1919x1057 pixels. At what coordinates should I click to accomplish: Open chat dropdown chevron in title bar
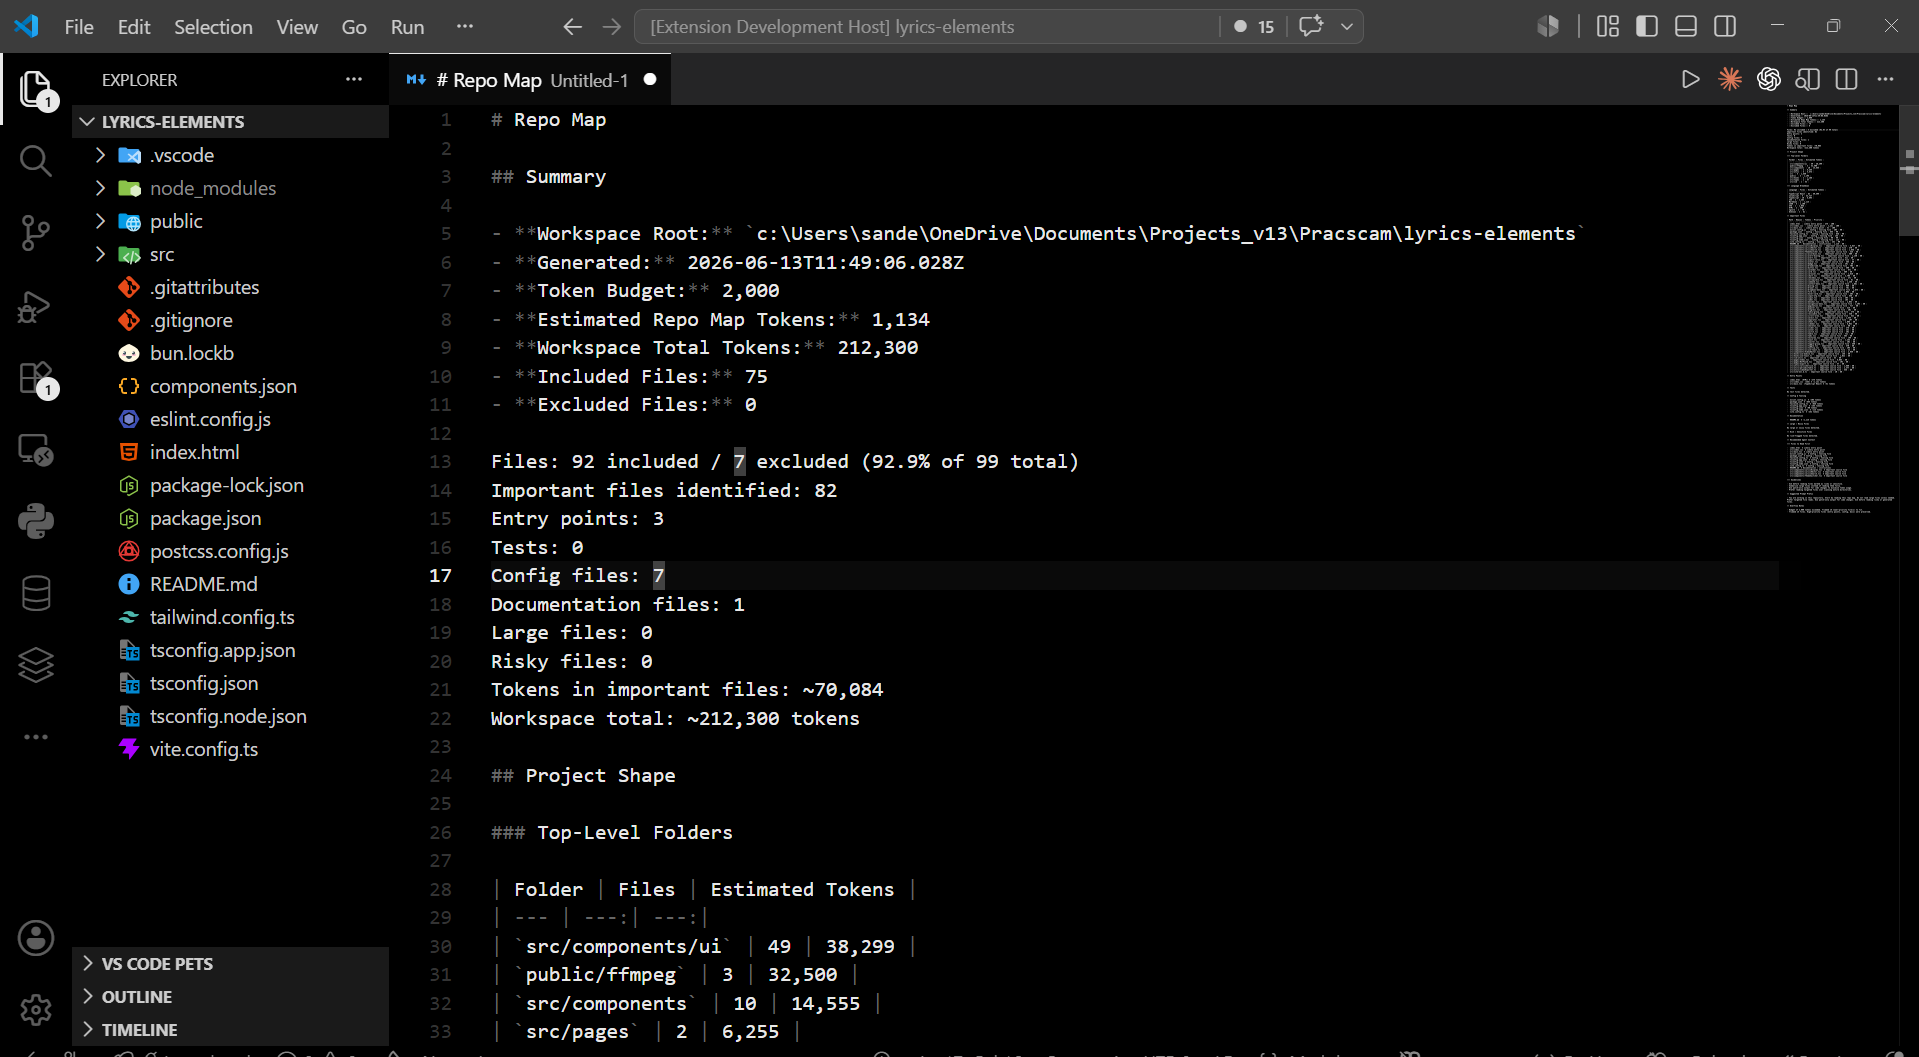tap(1347, 26)
